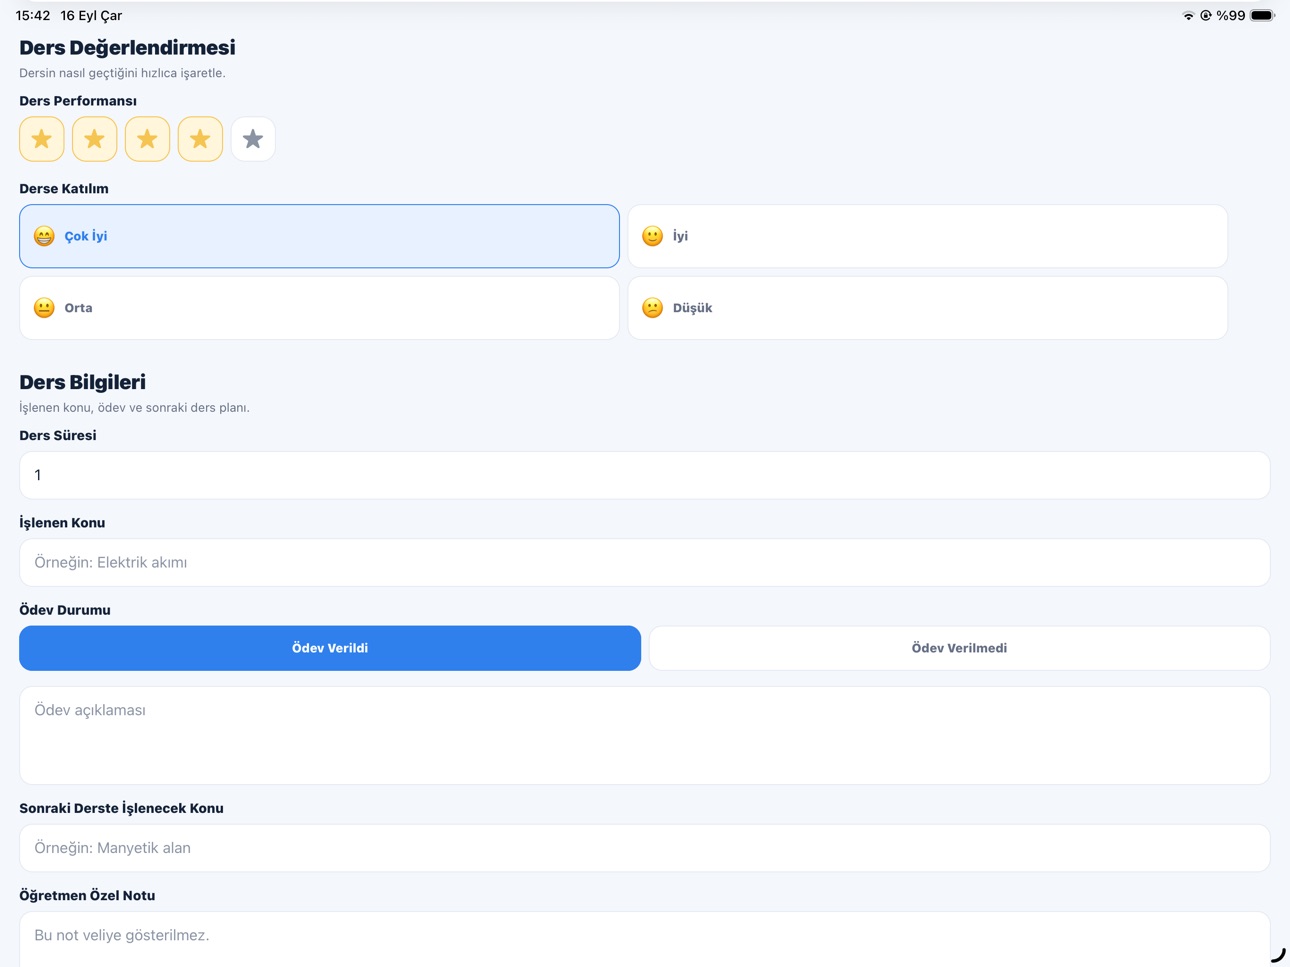Viewport: 1290px width, 967px height.
Task: Tap the Wi-Fi status icon
Action: pyautogui.click(x=1188, y=16)
